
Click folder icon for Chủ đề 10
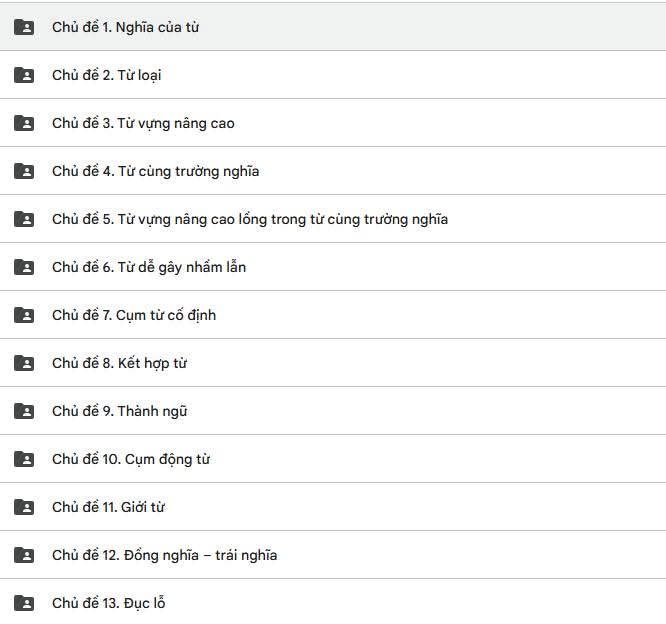[x=24, y=459]
